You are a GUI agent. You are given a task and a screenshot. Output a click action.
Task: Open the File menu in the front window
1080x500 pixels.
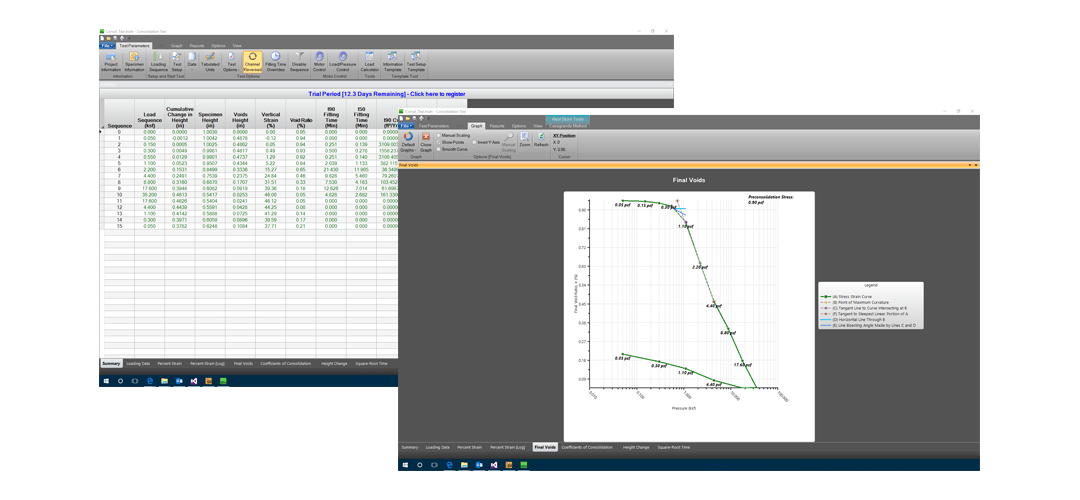pos(406,126)
